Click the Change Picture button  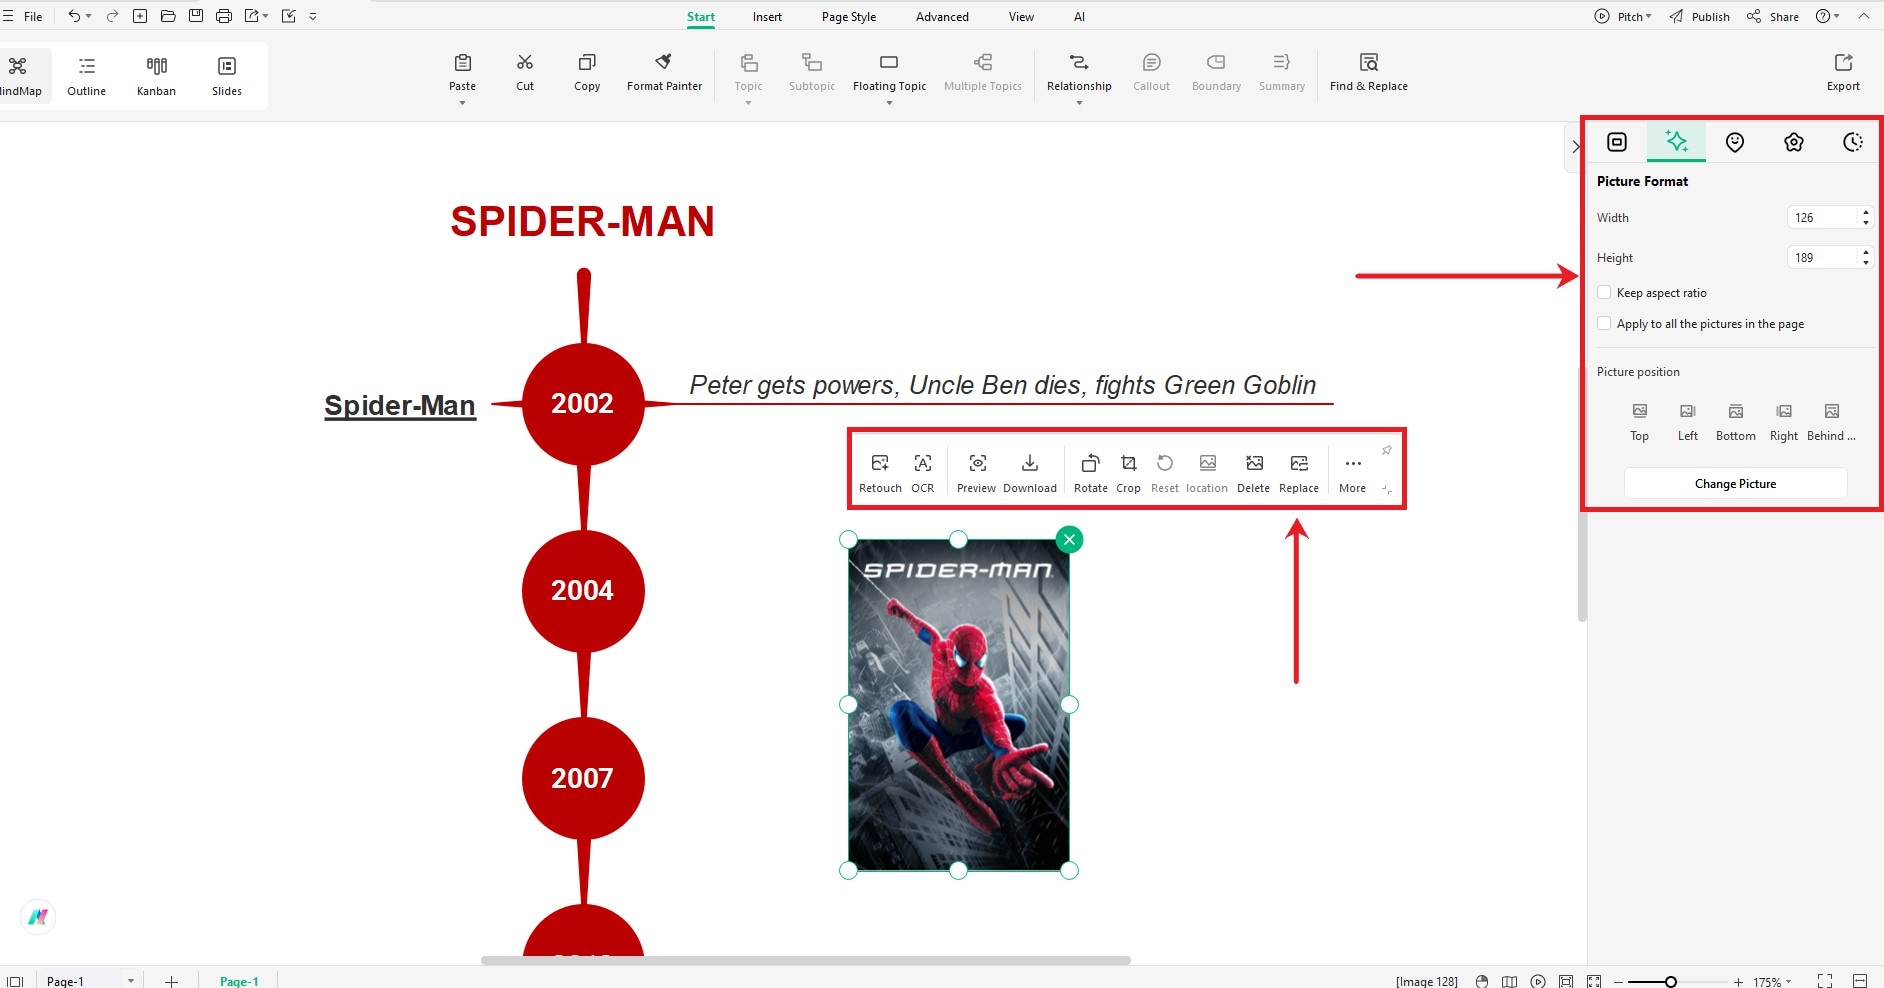[x=1735, y=483]
